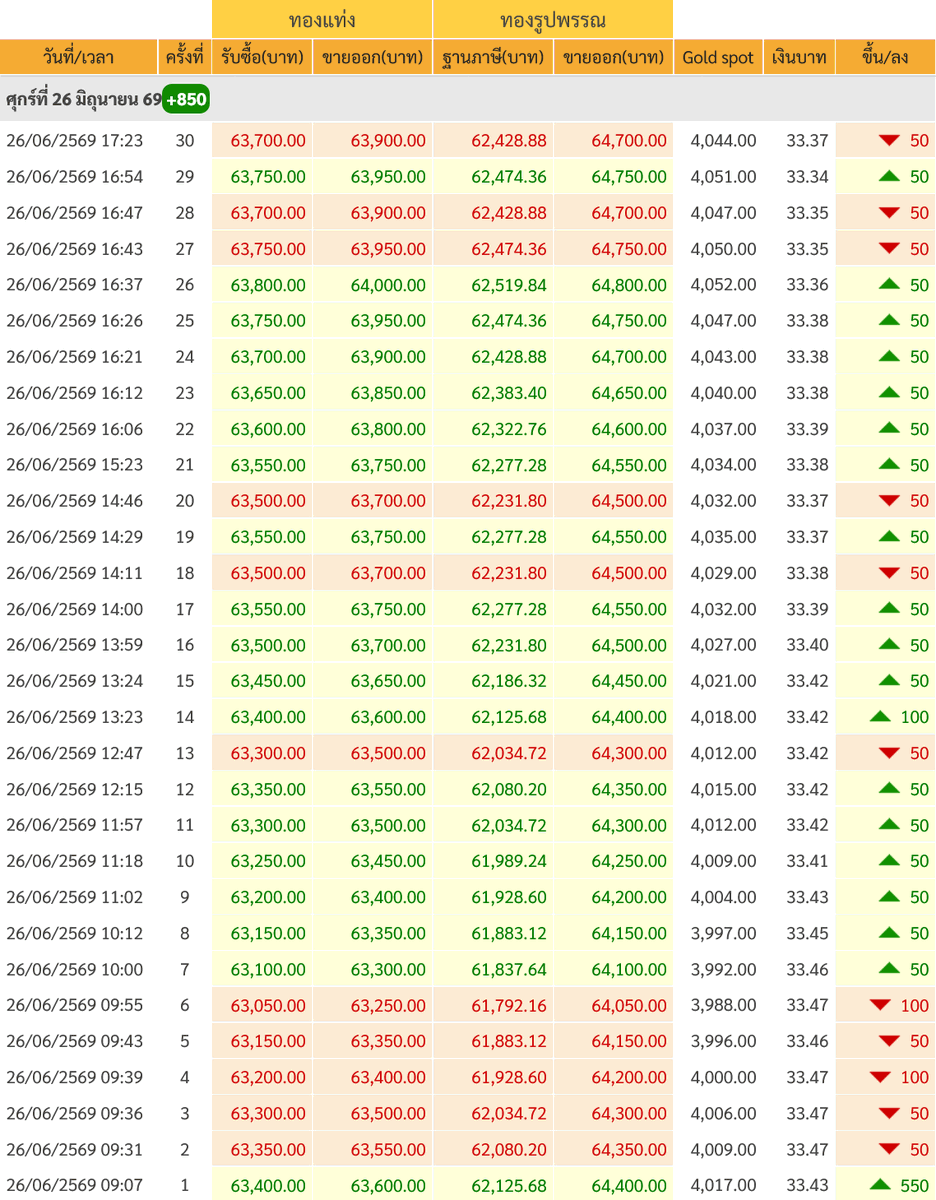Click the Gold spot column header

[718, 57]
